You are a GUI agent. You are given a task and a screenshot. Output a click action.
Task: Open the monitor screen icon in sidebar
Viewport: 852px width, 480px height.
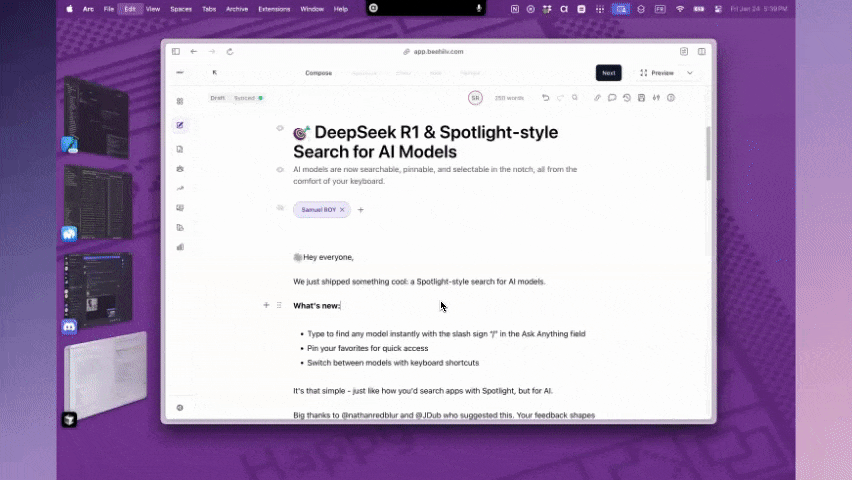(x=180, y=208)
